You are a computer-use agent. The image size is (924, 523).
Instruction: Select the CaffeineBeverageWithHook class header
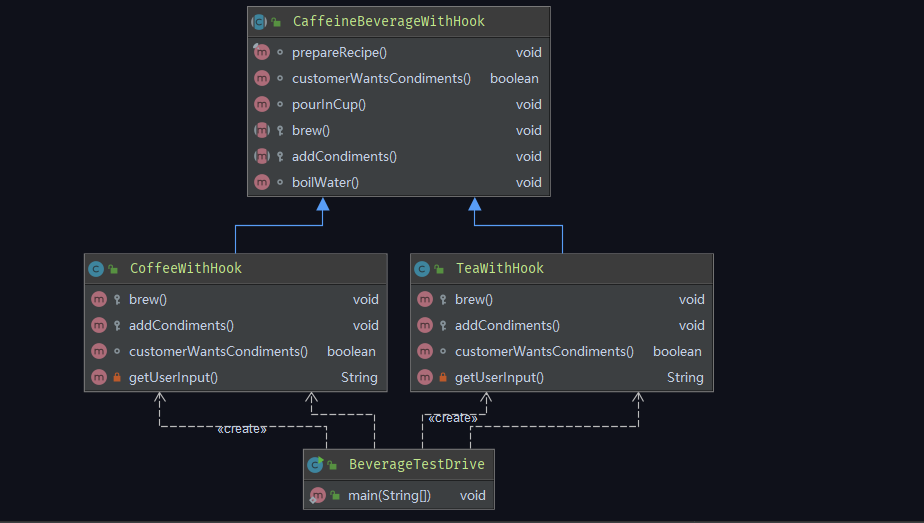[399, 22]
